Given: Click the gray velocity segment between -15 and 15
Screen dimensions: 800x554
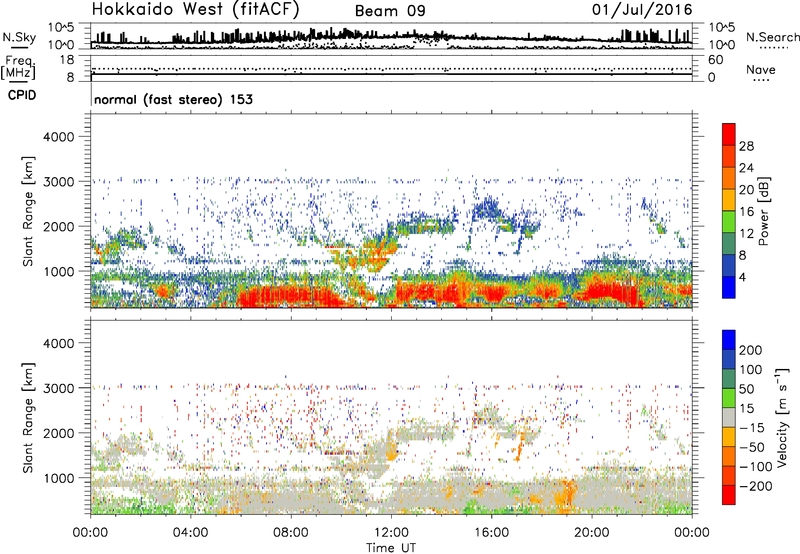Looking at the screenshot, I should point(729,417).
